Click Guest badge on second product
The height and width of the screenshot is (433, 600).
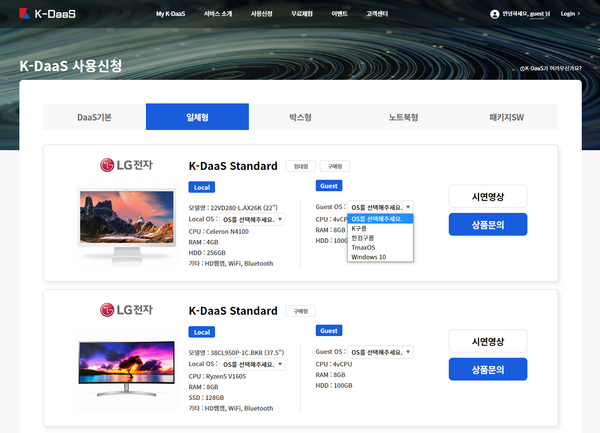(329, 330)
